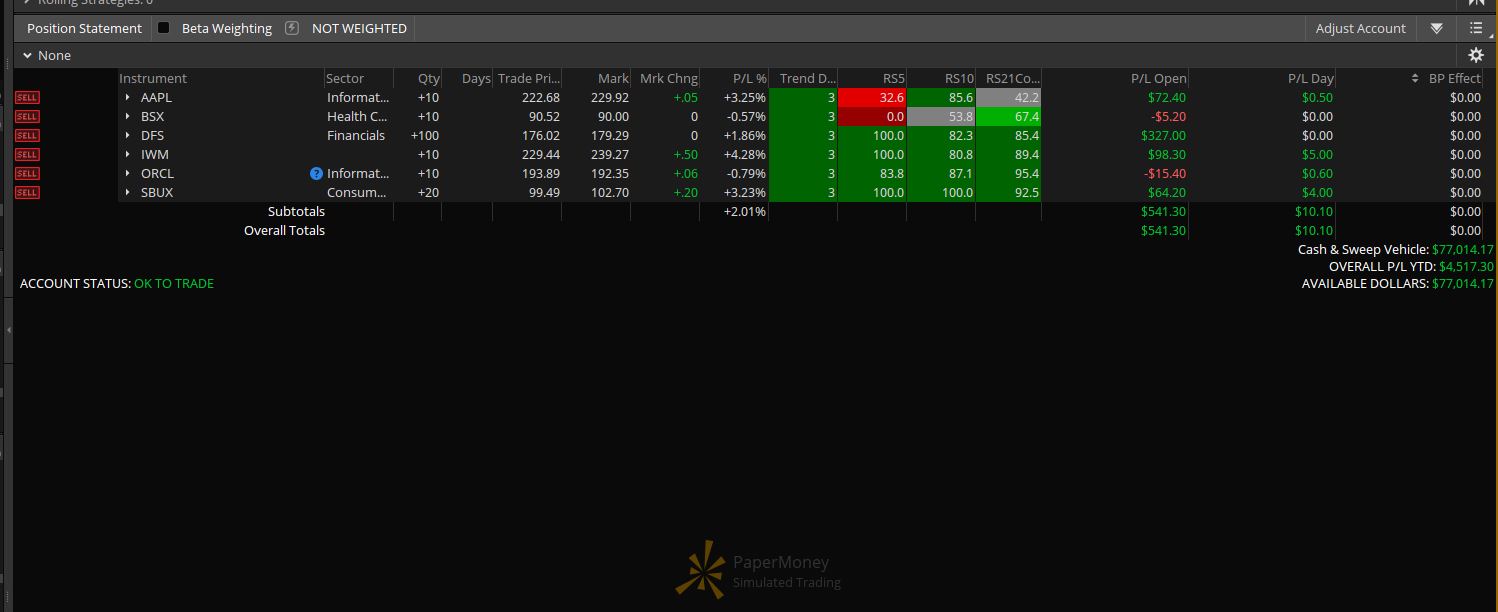
Task: Click the SELL icon for SBUX
Action: [27, 193]
